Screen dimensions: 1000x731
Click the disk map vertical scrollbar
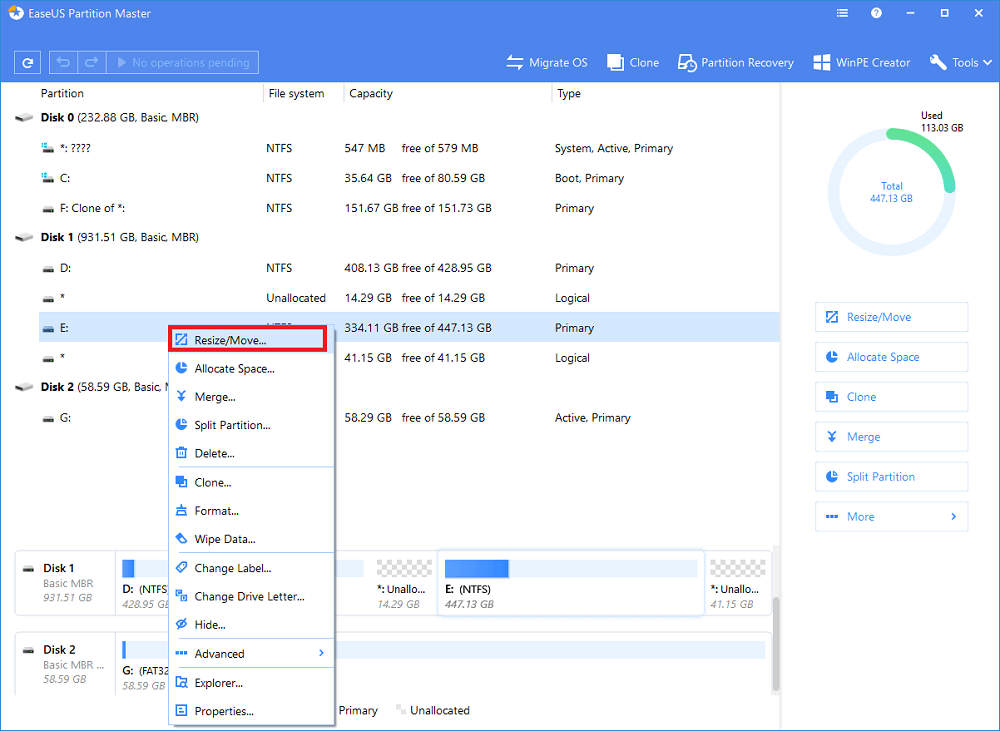click(x=776, y=644)
